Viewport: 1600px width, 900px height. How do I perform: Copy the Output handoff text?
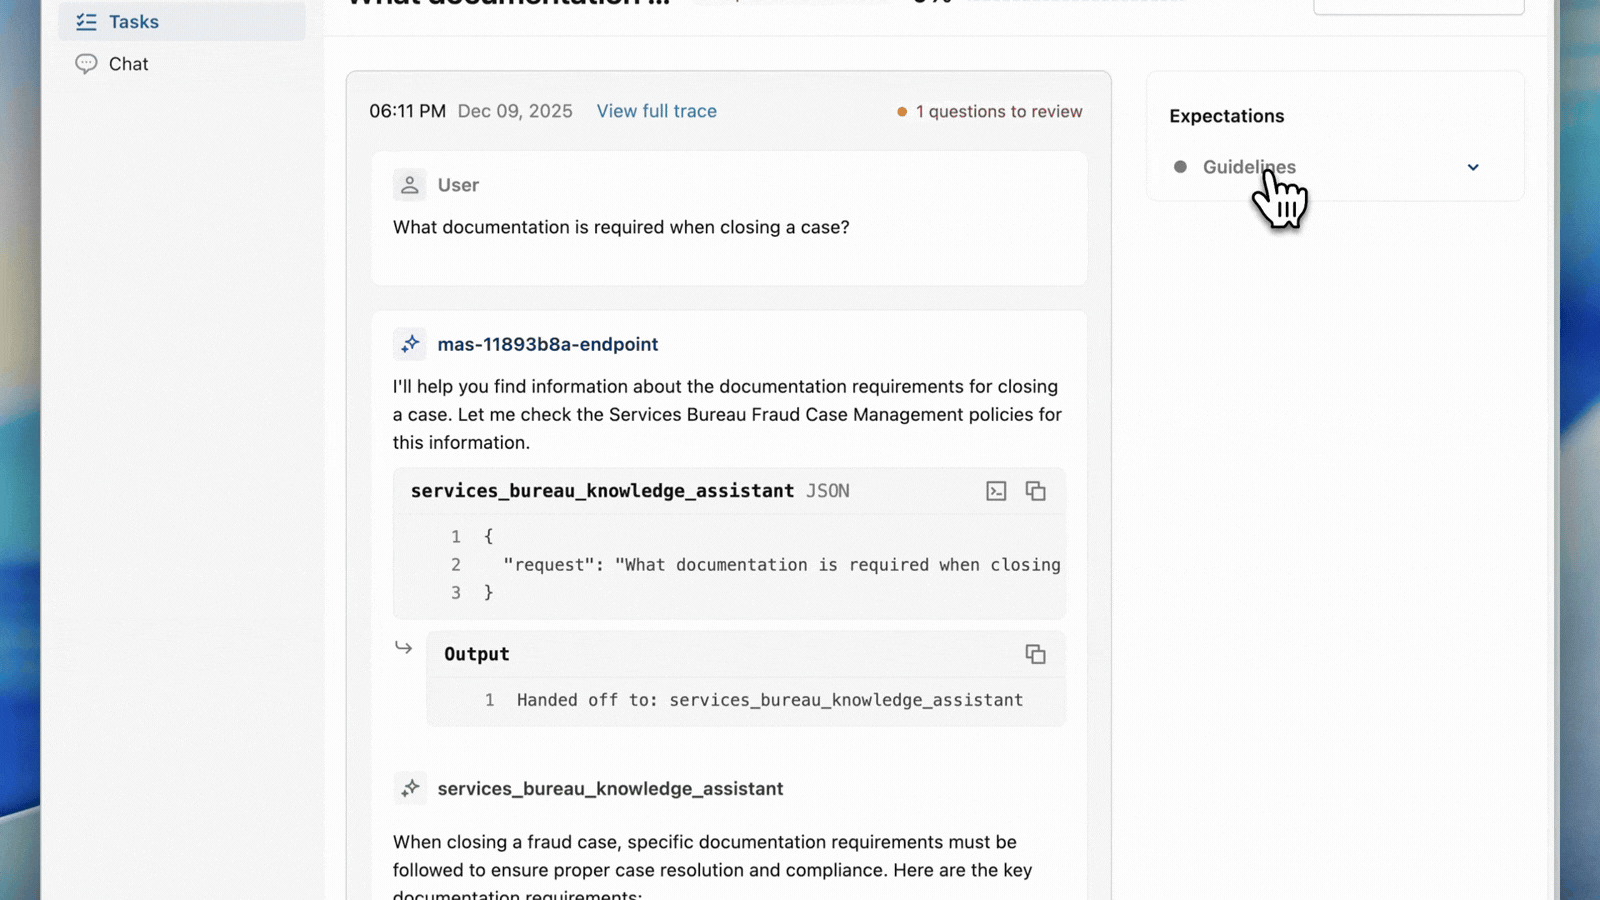[x=1036, y=653]
